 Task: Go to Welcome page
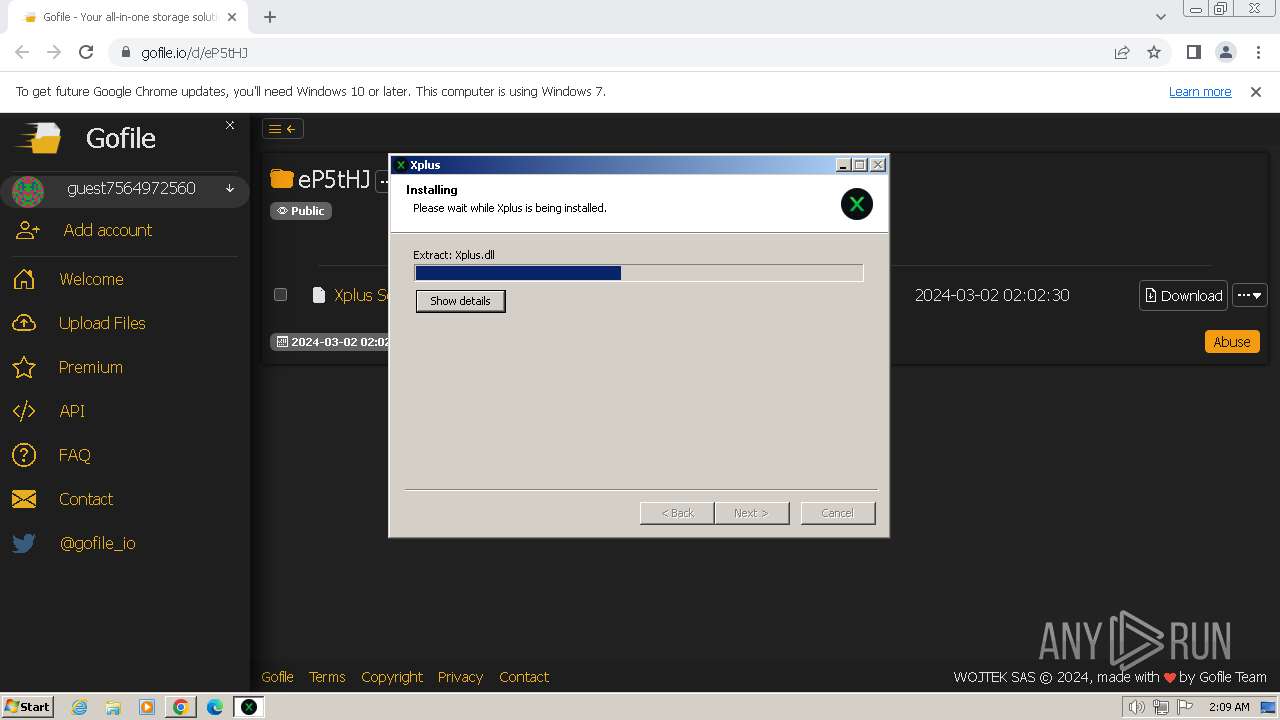click(x=91, y=279)
